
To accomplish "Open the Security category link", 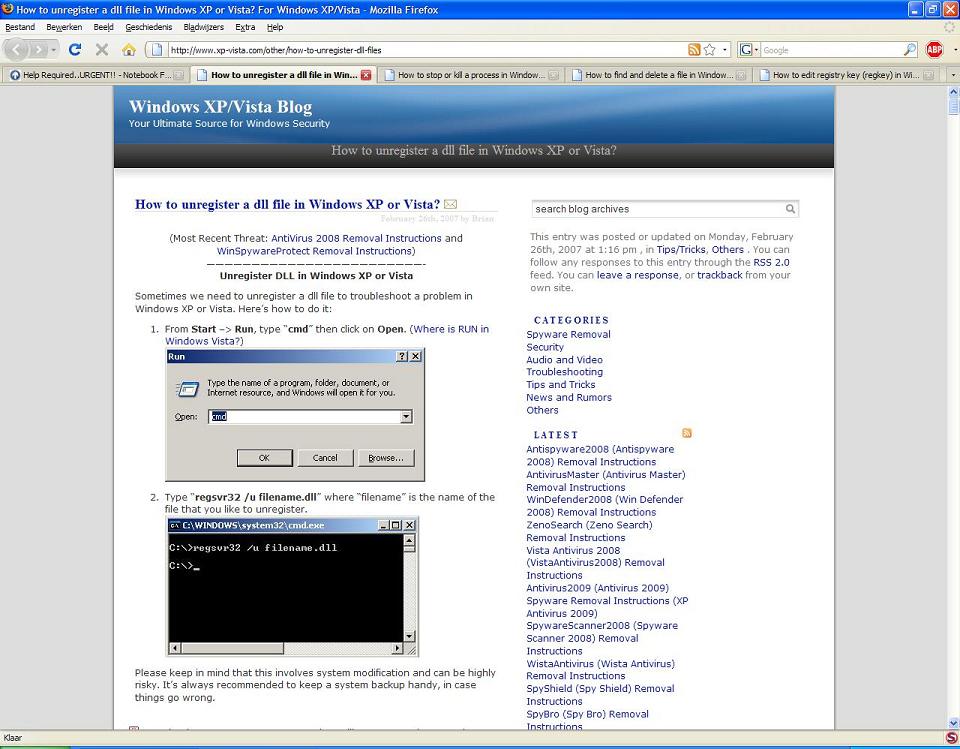I will coord(545,347).
